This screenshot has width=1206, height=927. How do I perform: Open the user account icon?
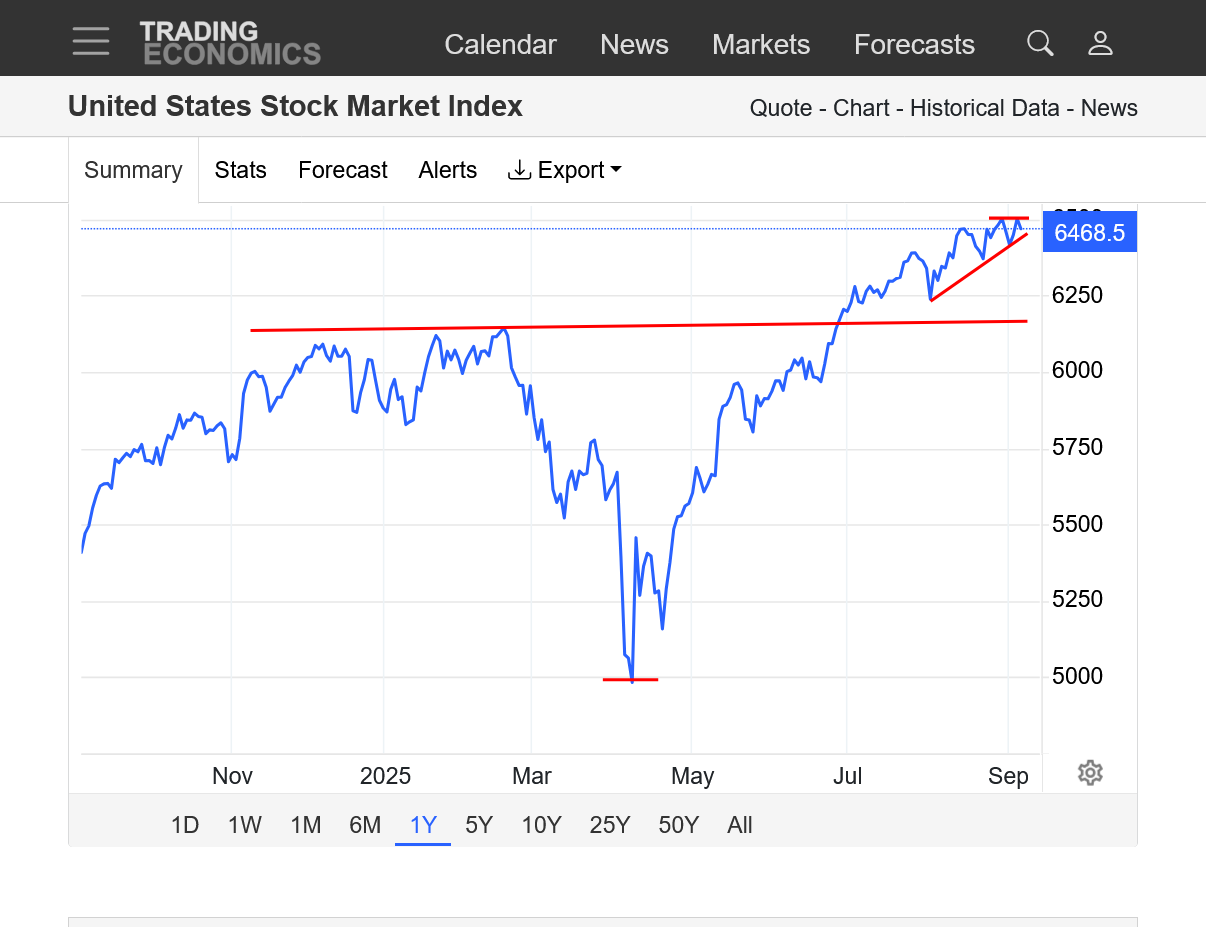coord(1100,43)
